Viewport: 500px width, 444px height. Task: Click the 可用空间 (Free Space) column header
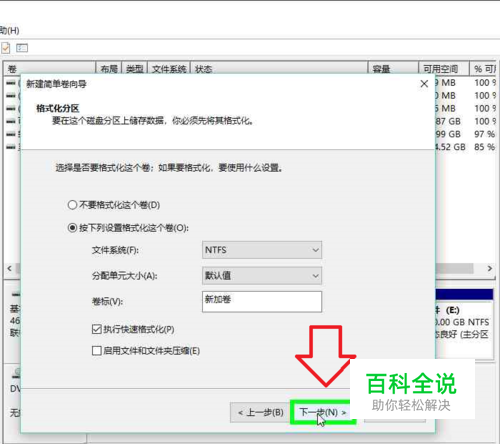tap(444, 69)
